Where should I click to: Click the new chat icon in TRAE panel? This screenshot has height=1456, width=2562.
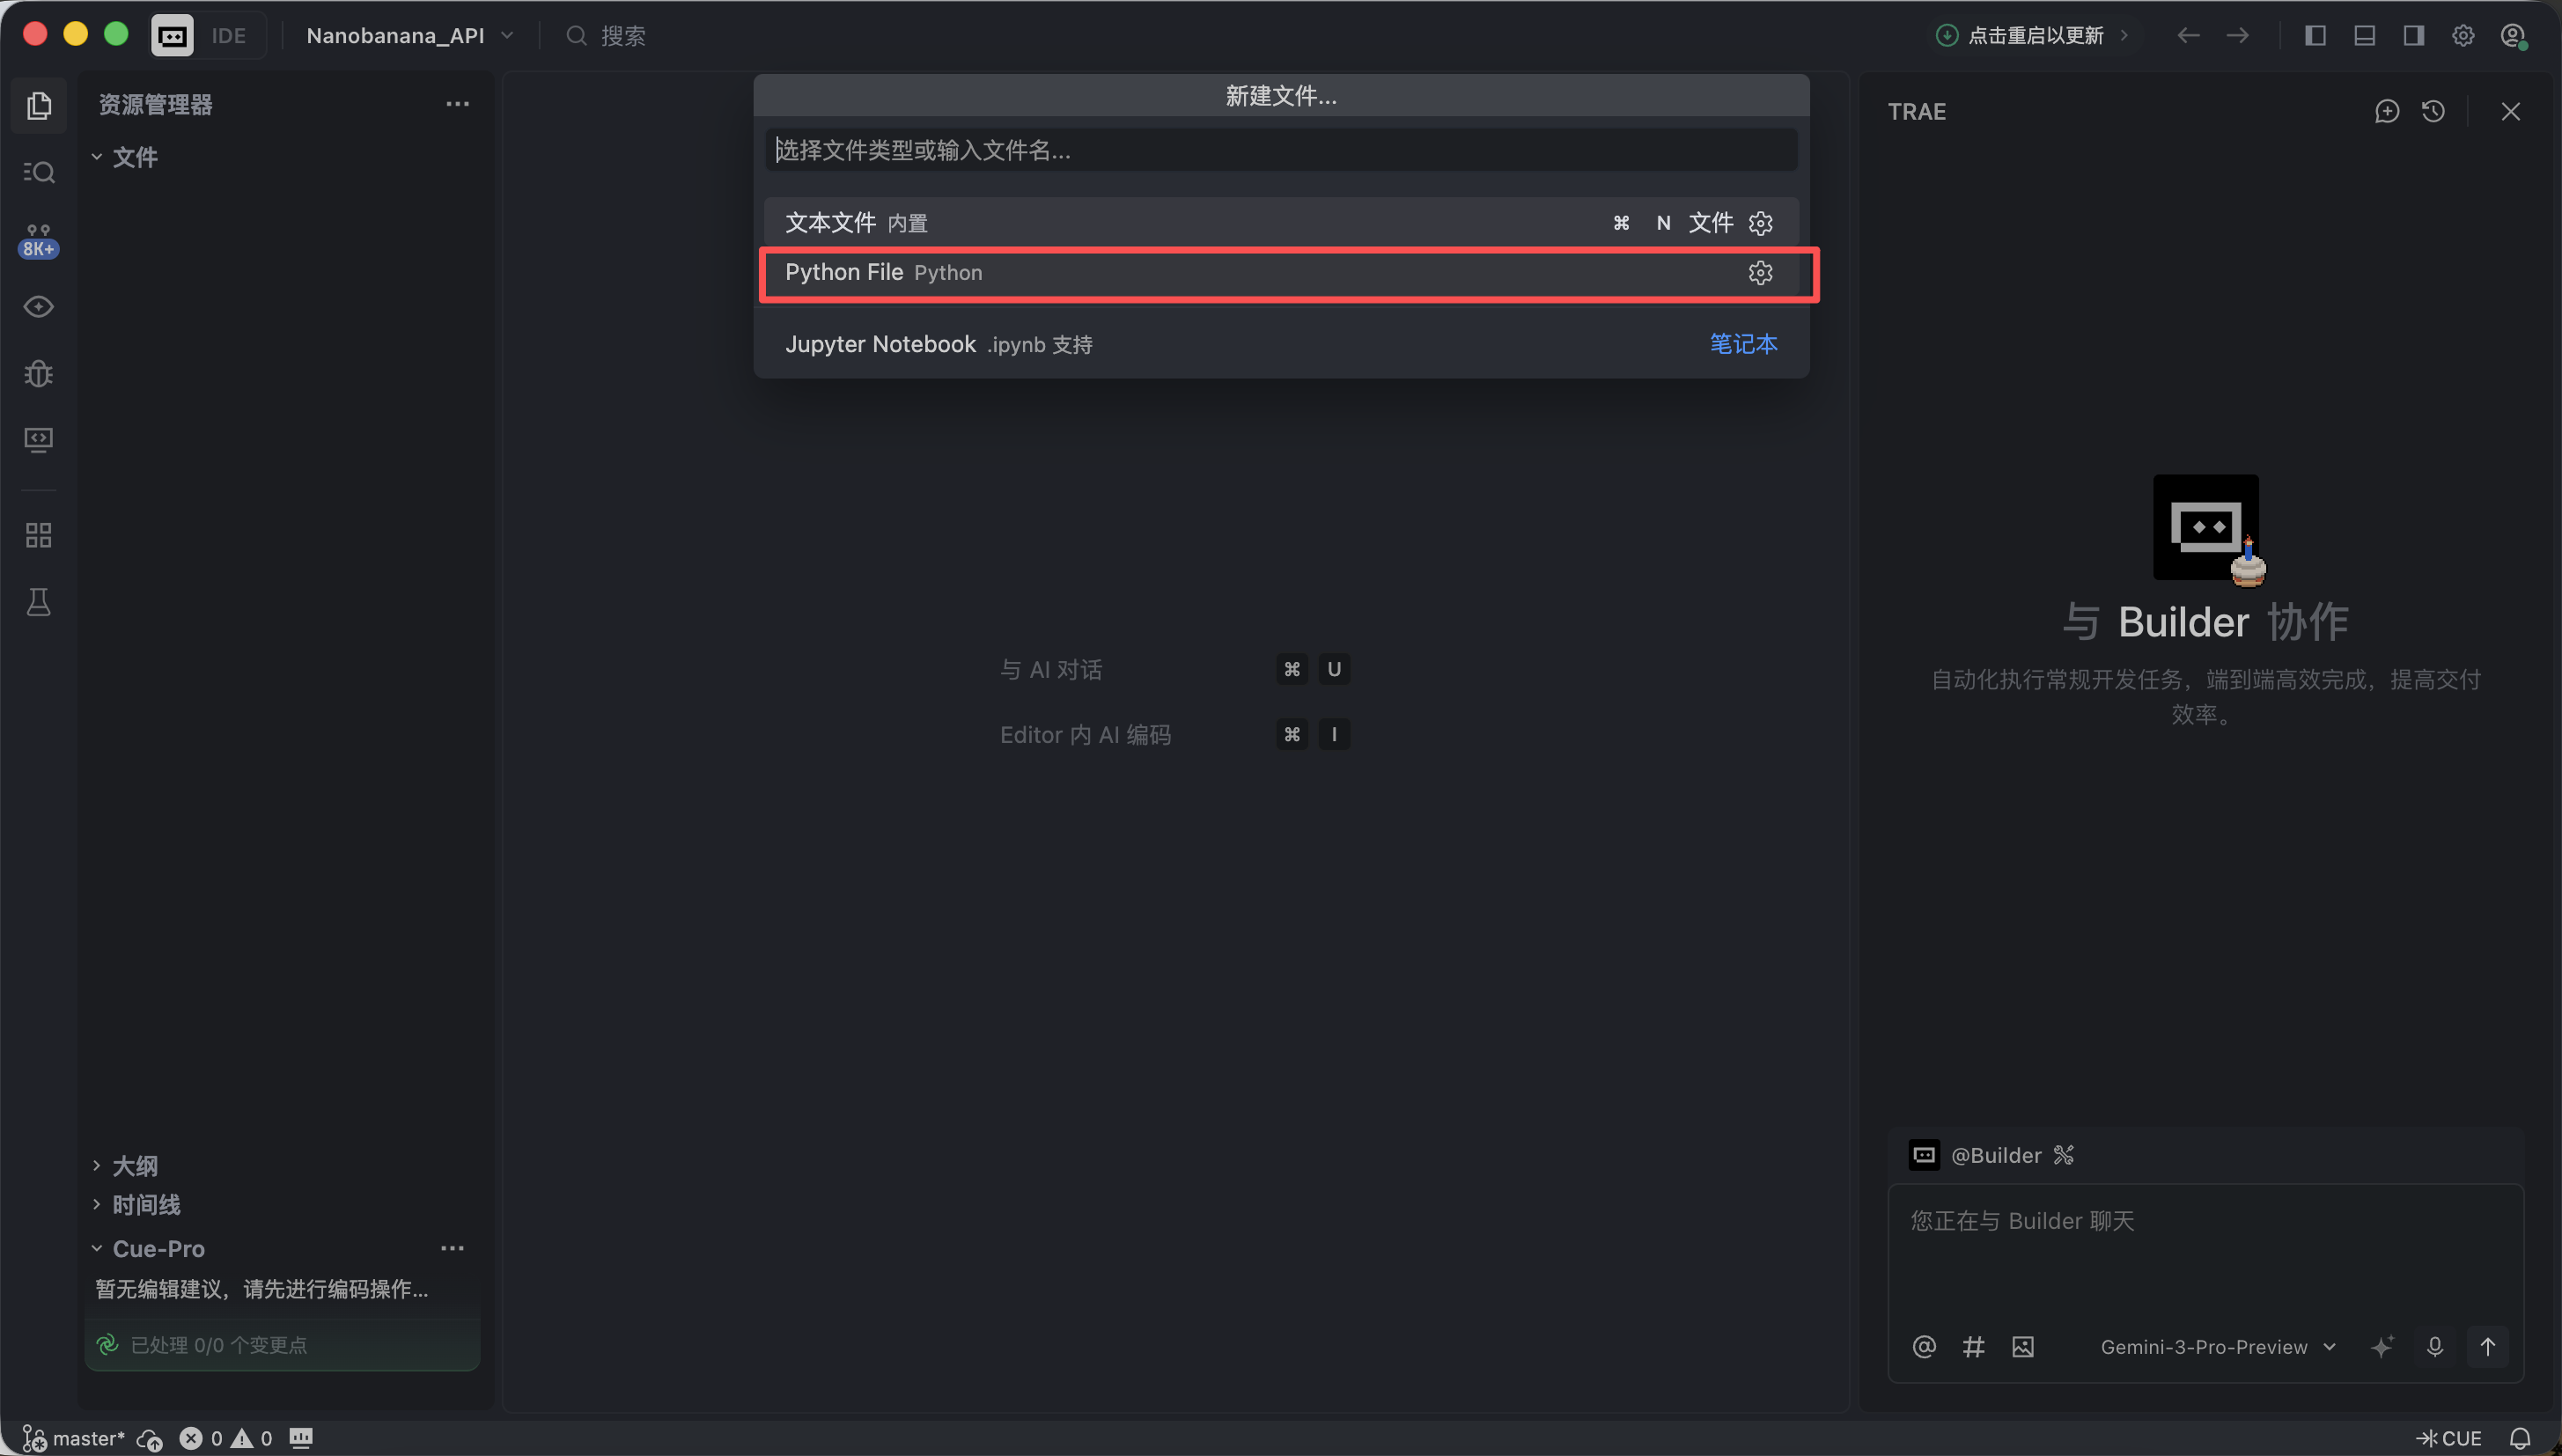(x=2386, y=111)
